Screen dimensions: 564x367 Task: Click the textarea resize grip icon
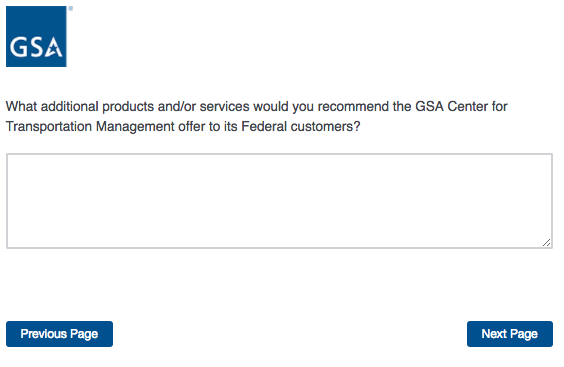pyautogui.click(x=546, y=243)
